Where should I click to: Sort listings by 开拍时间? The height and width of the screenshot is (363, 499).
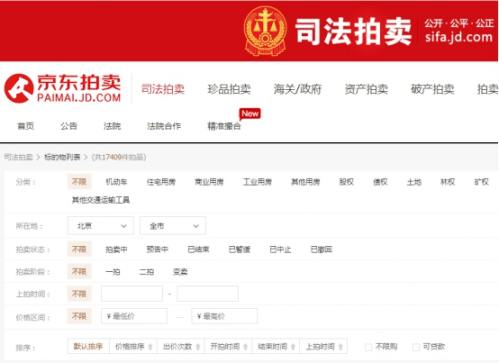pyautogui.click(x=229, y=347)
